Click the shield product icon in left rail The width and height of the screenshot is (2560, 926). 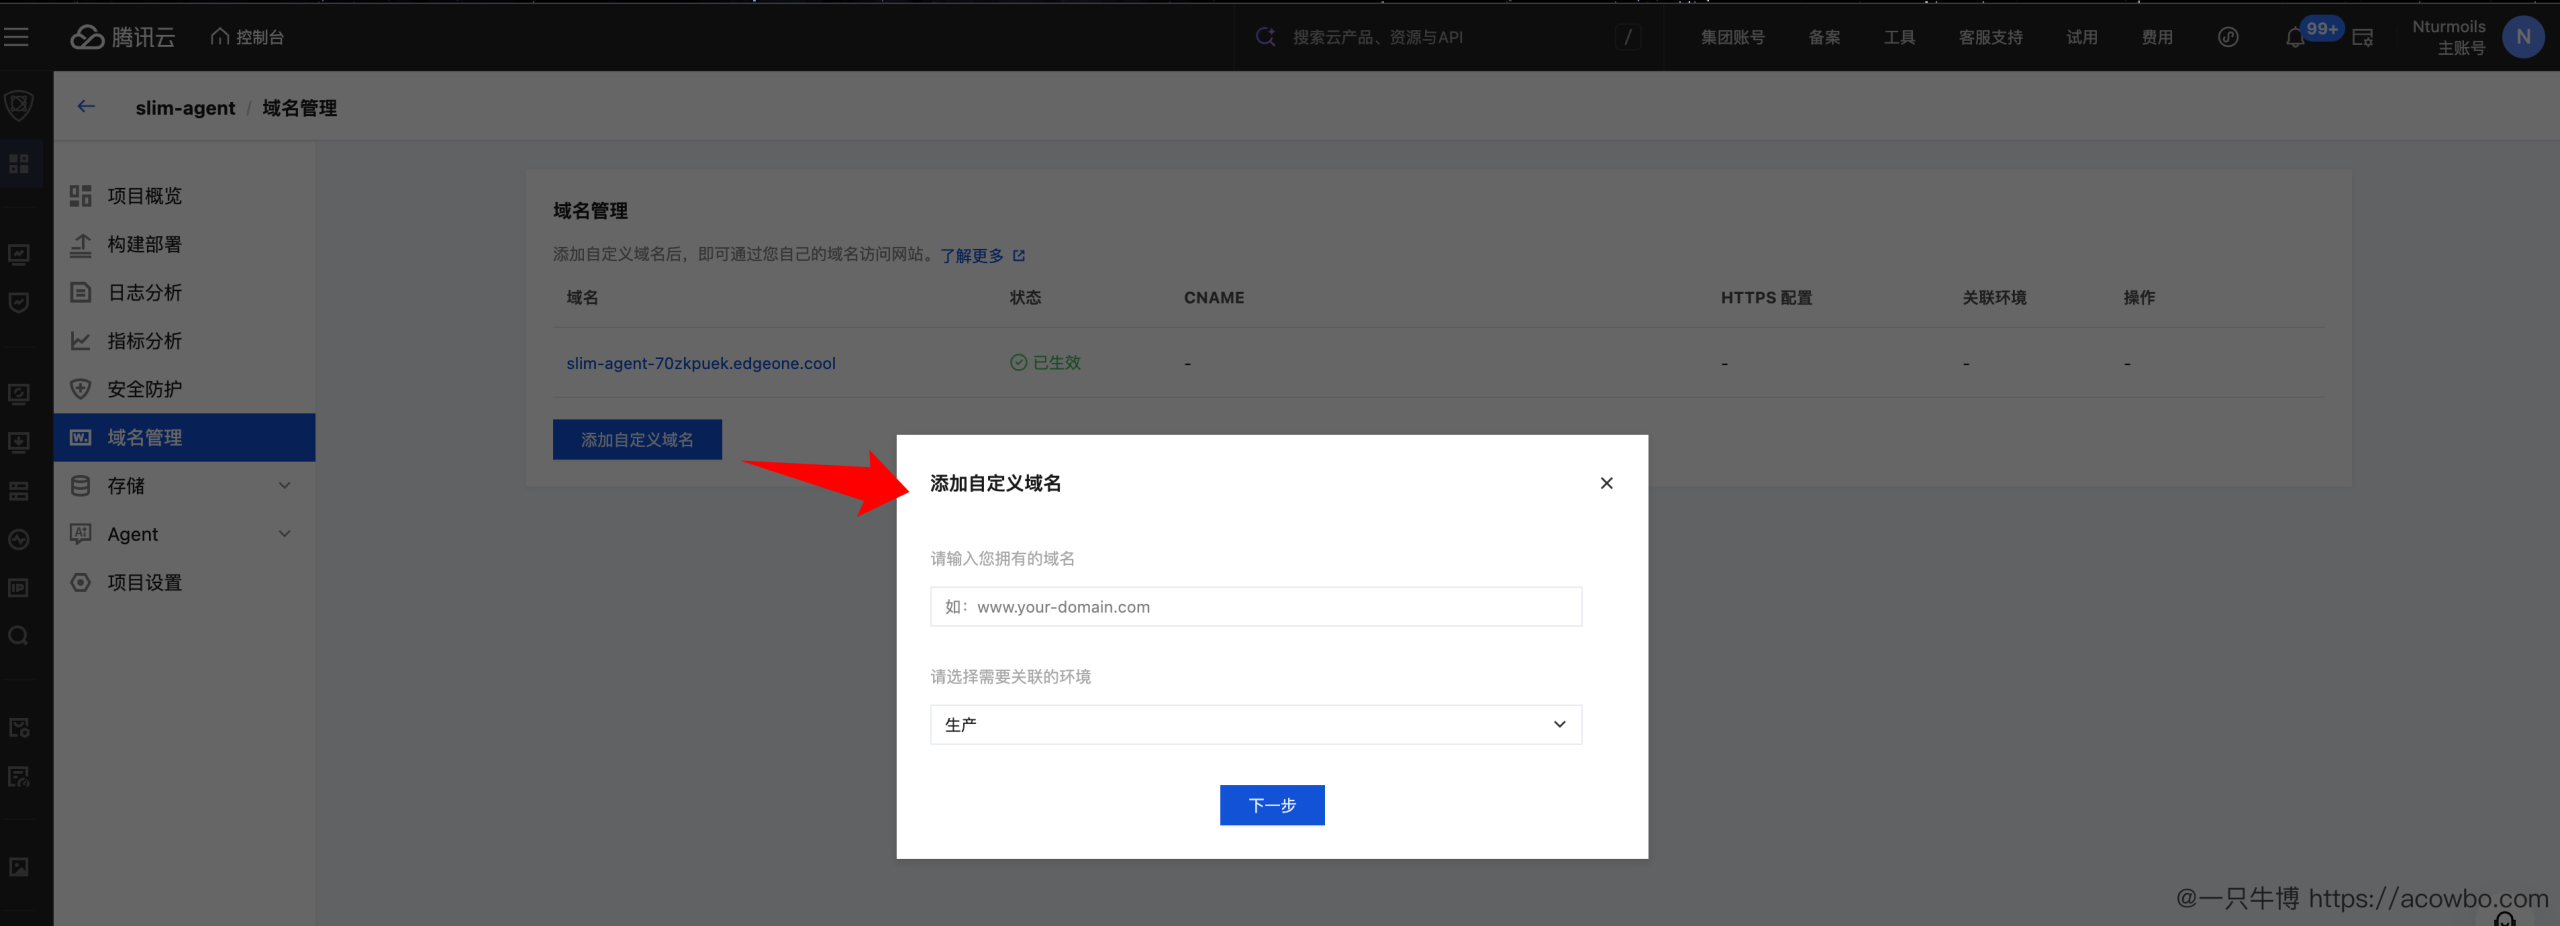(19, 105)
